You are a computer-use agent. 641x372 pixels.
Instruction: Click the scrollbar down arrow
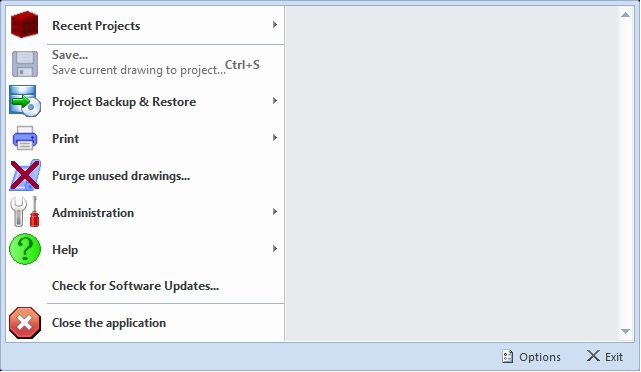click(625, 332)
